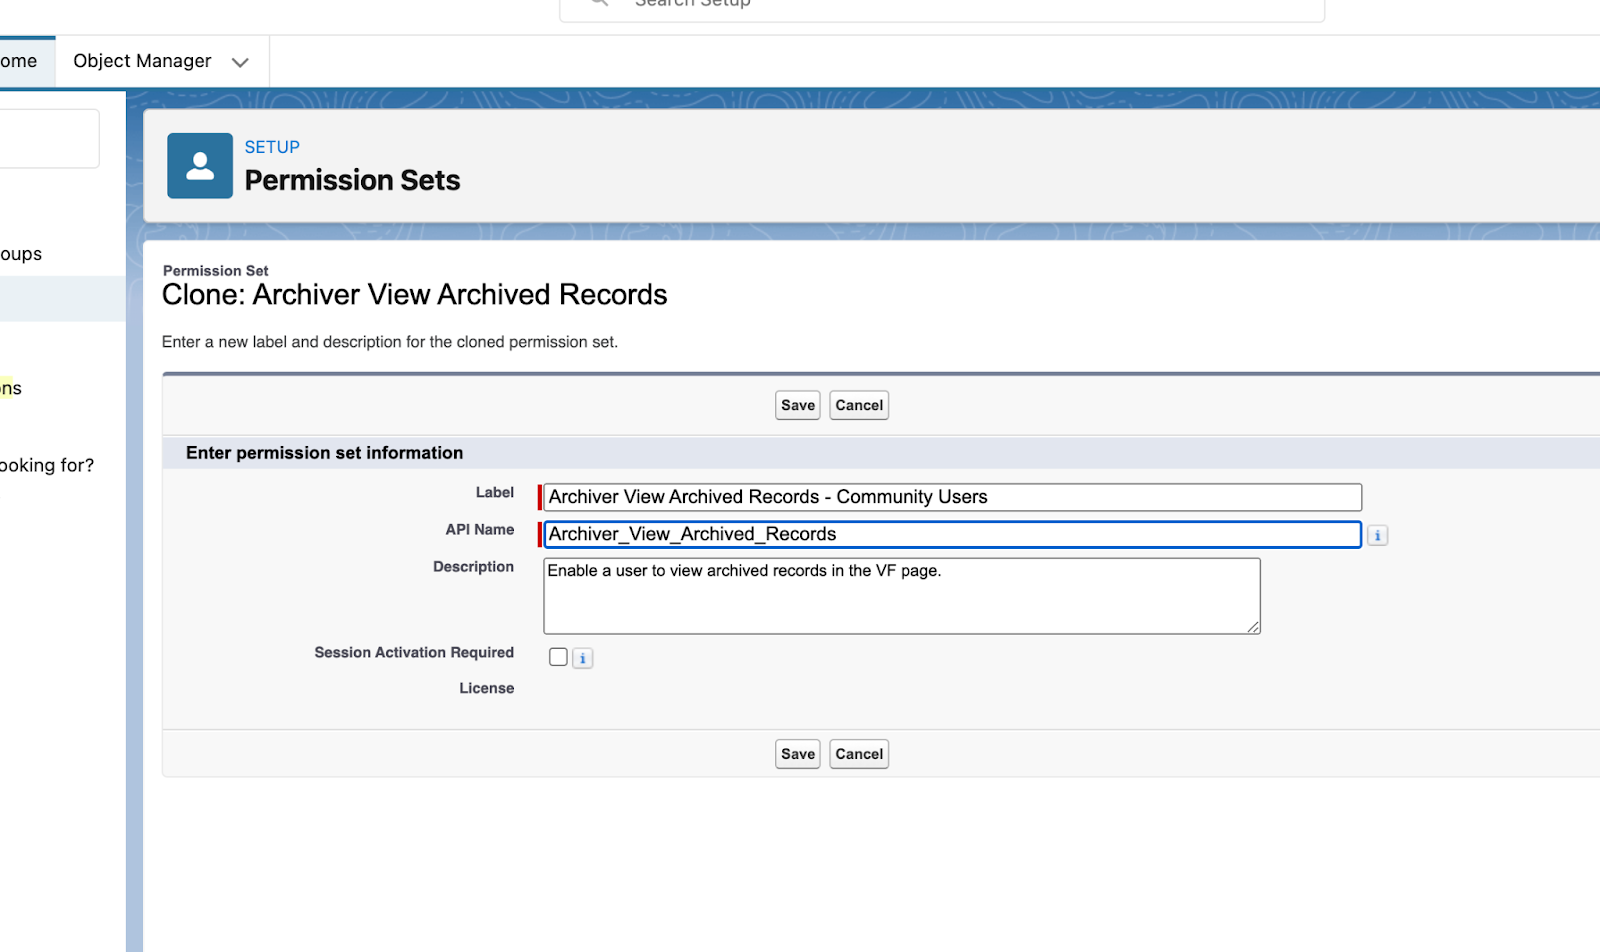Click info icon next to Session Activation Required
The image size is (1600, 952).
[582, 658]
